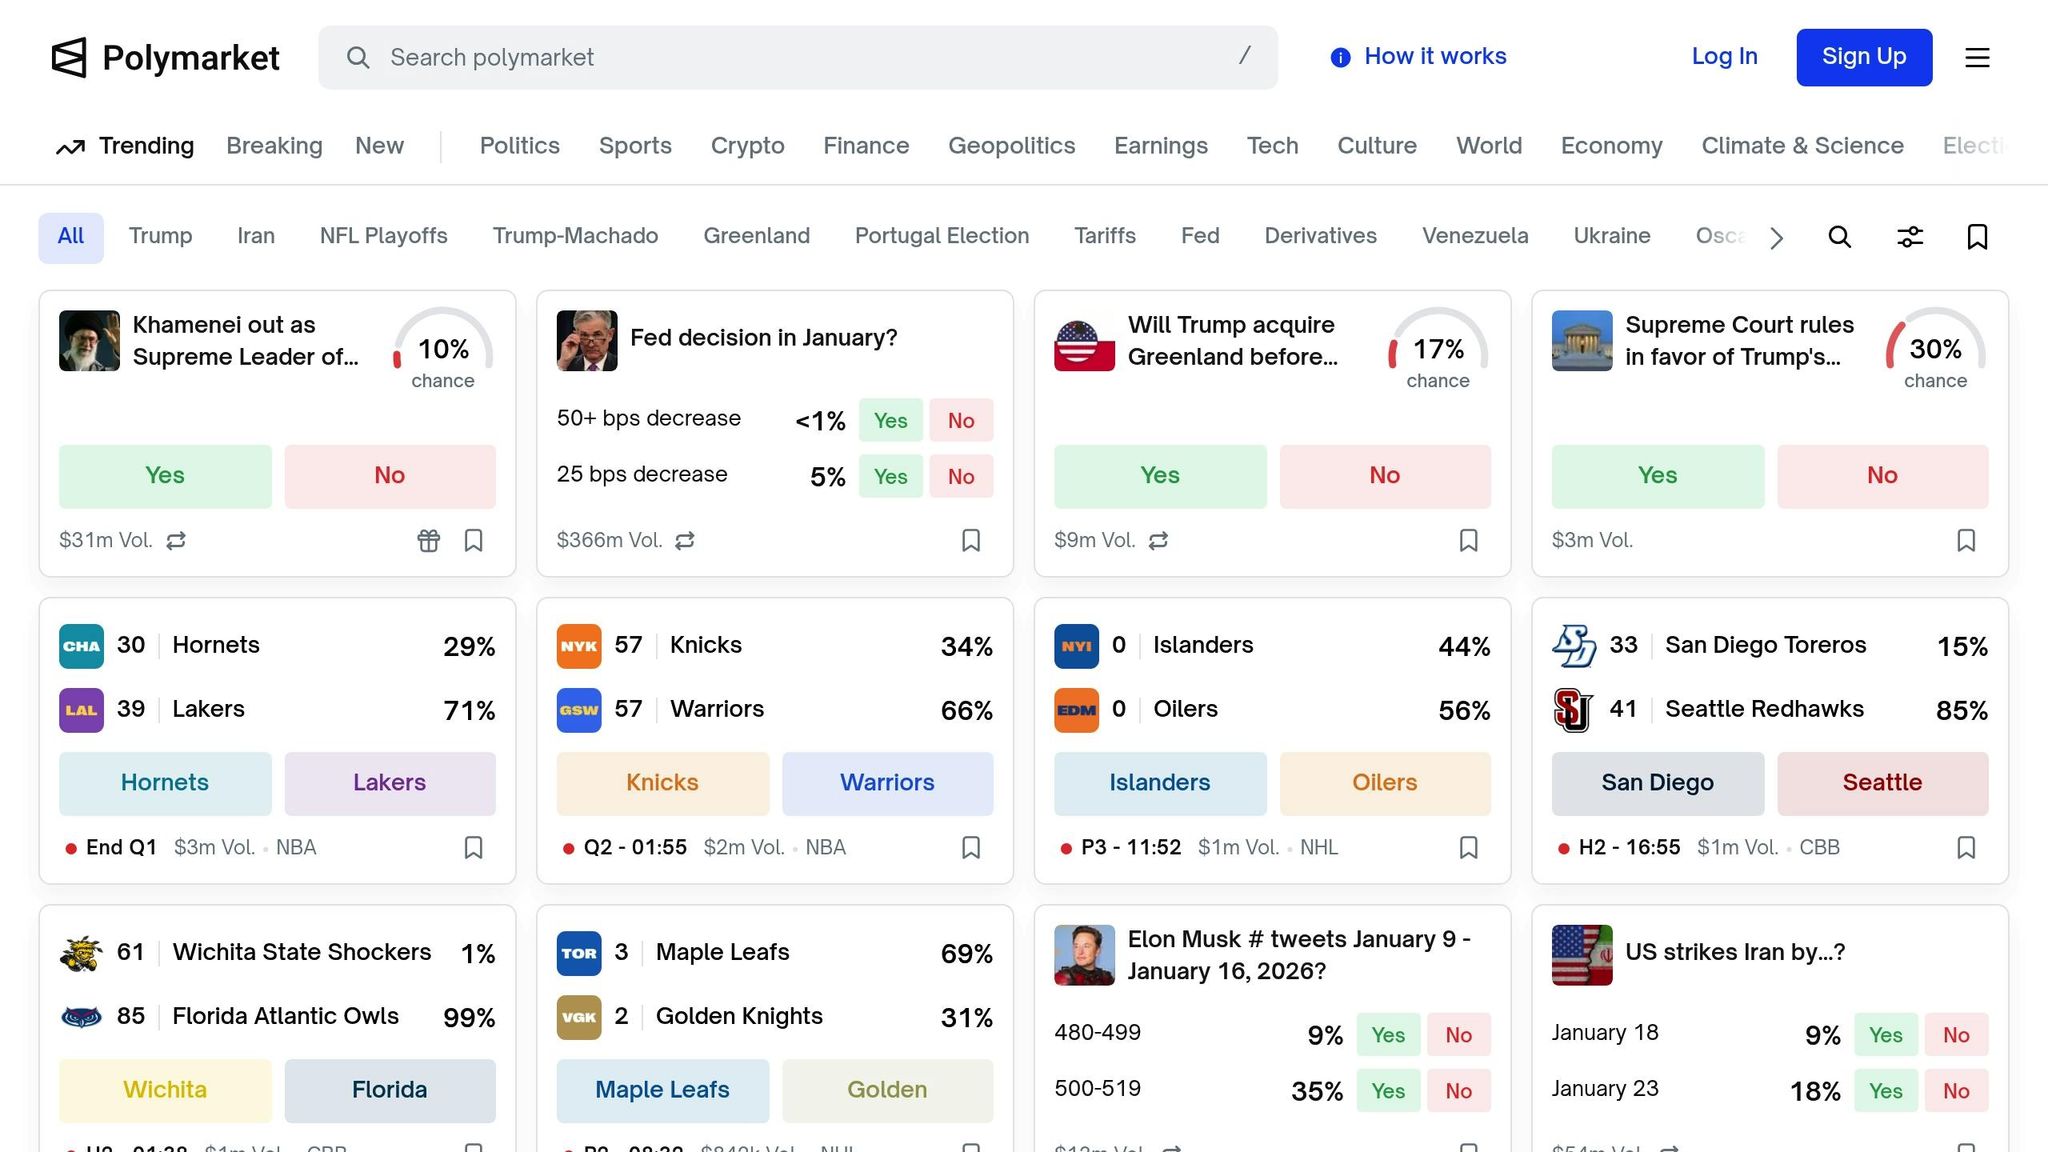Screen dimensions: 2048x1152
Task: Toggle the saved bookmarks filter icon
Action: pos(1977,237)
